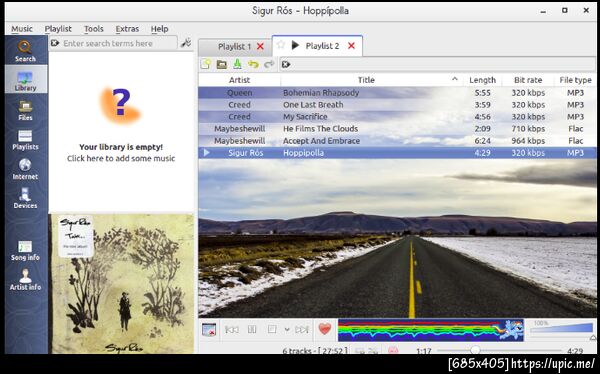Image resolution: width=600 pixels, height=374 pixels.
Task: Clear the library search field icon
Action: pos(55,43)
